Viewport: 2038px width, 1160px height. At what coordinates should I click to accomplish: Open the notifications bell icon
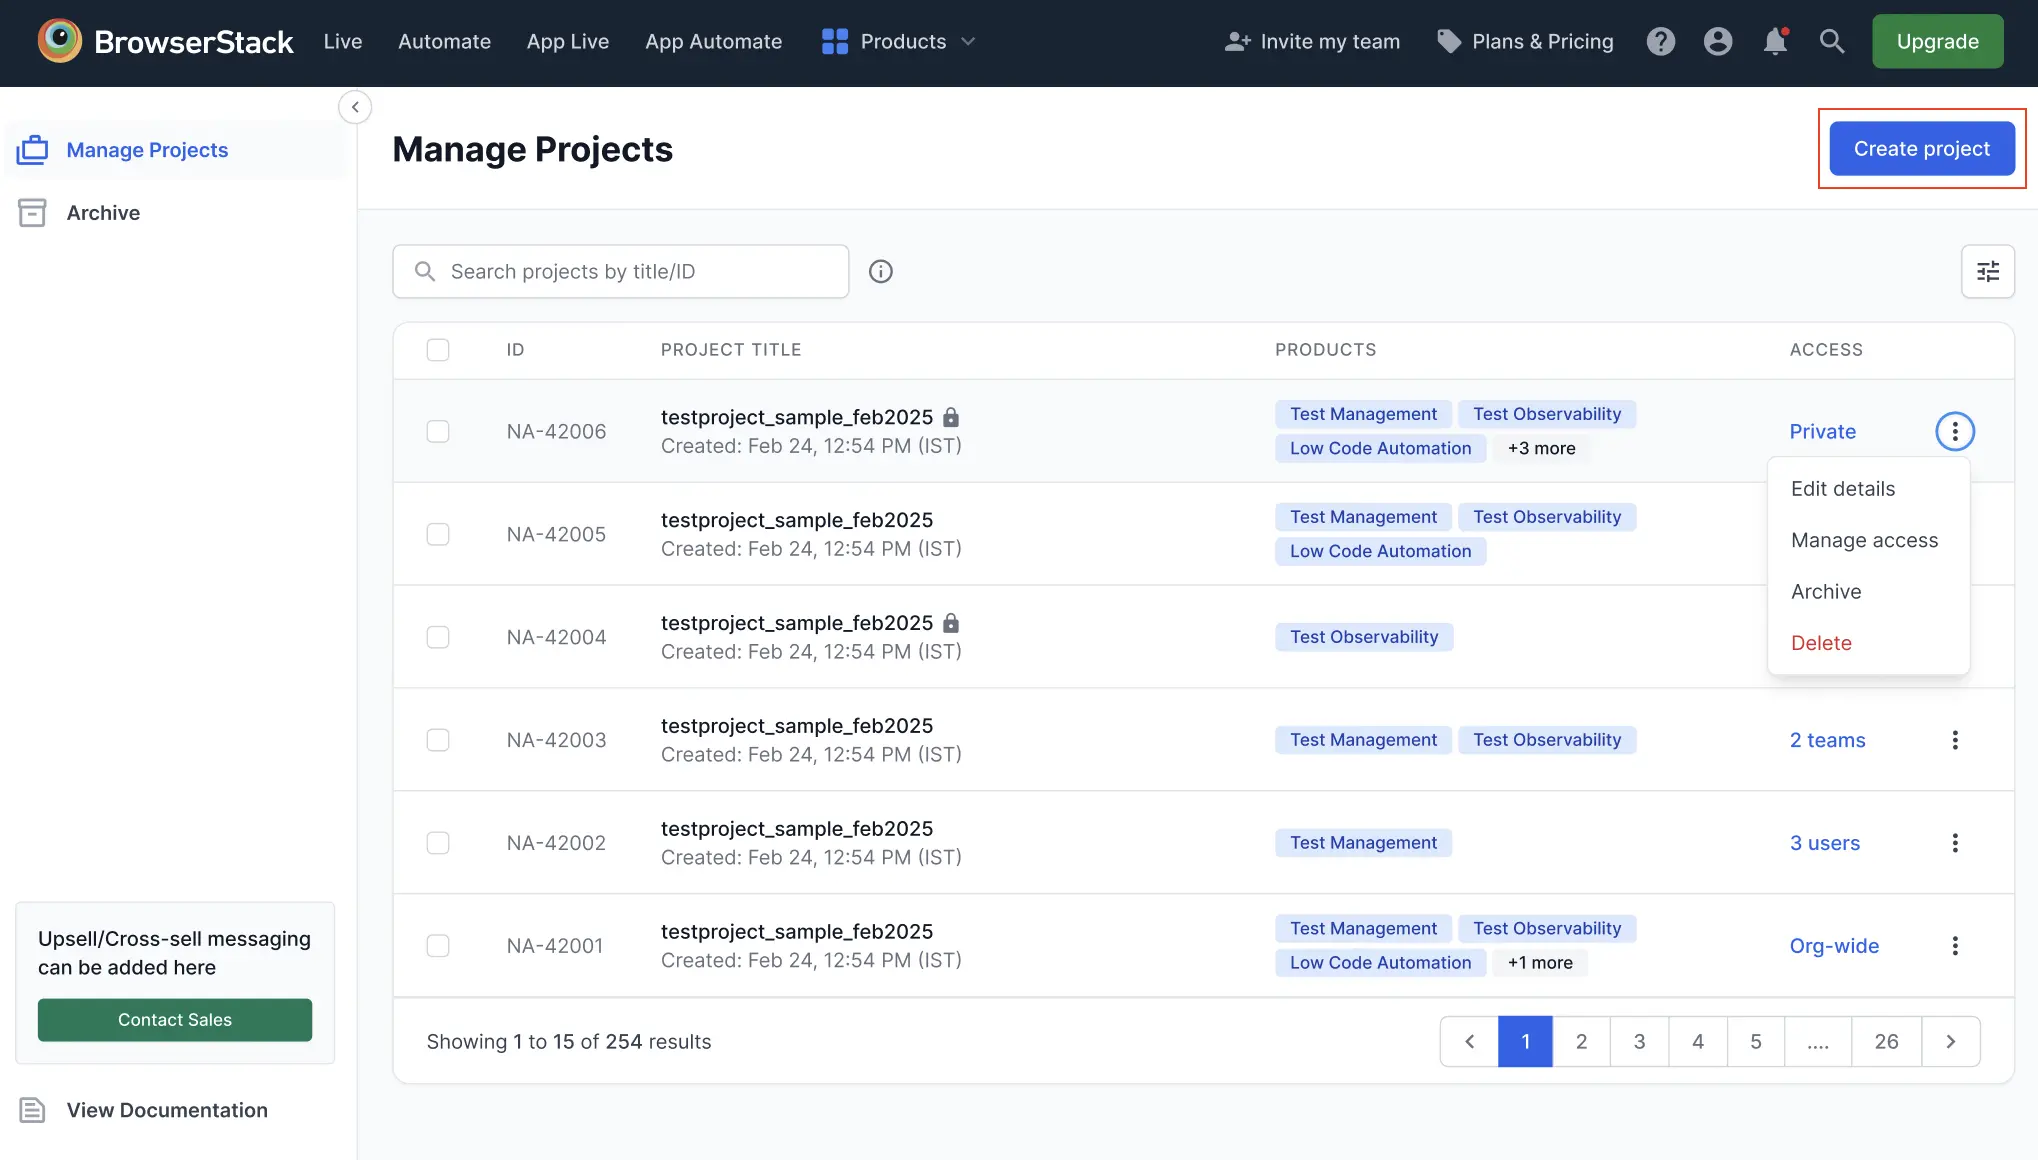coord(1775,42)
